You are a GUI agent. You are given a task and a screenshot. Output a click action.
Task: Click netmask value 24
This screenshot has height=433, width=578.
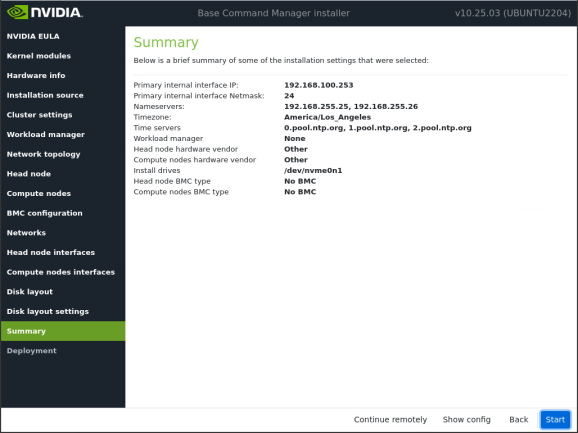pyautogui.click(x=289, y=96)
